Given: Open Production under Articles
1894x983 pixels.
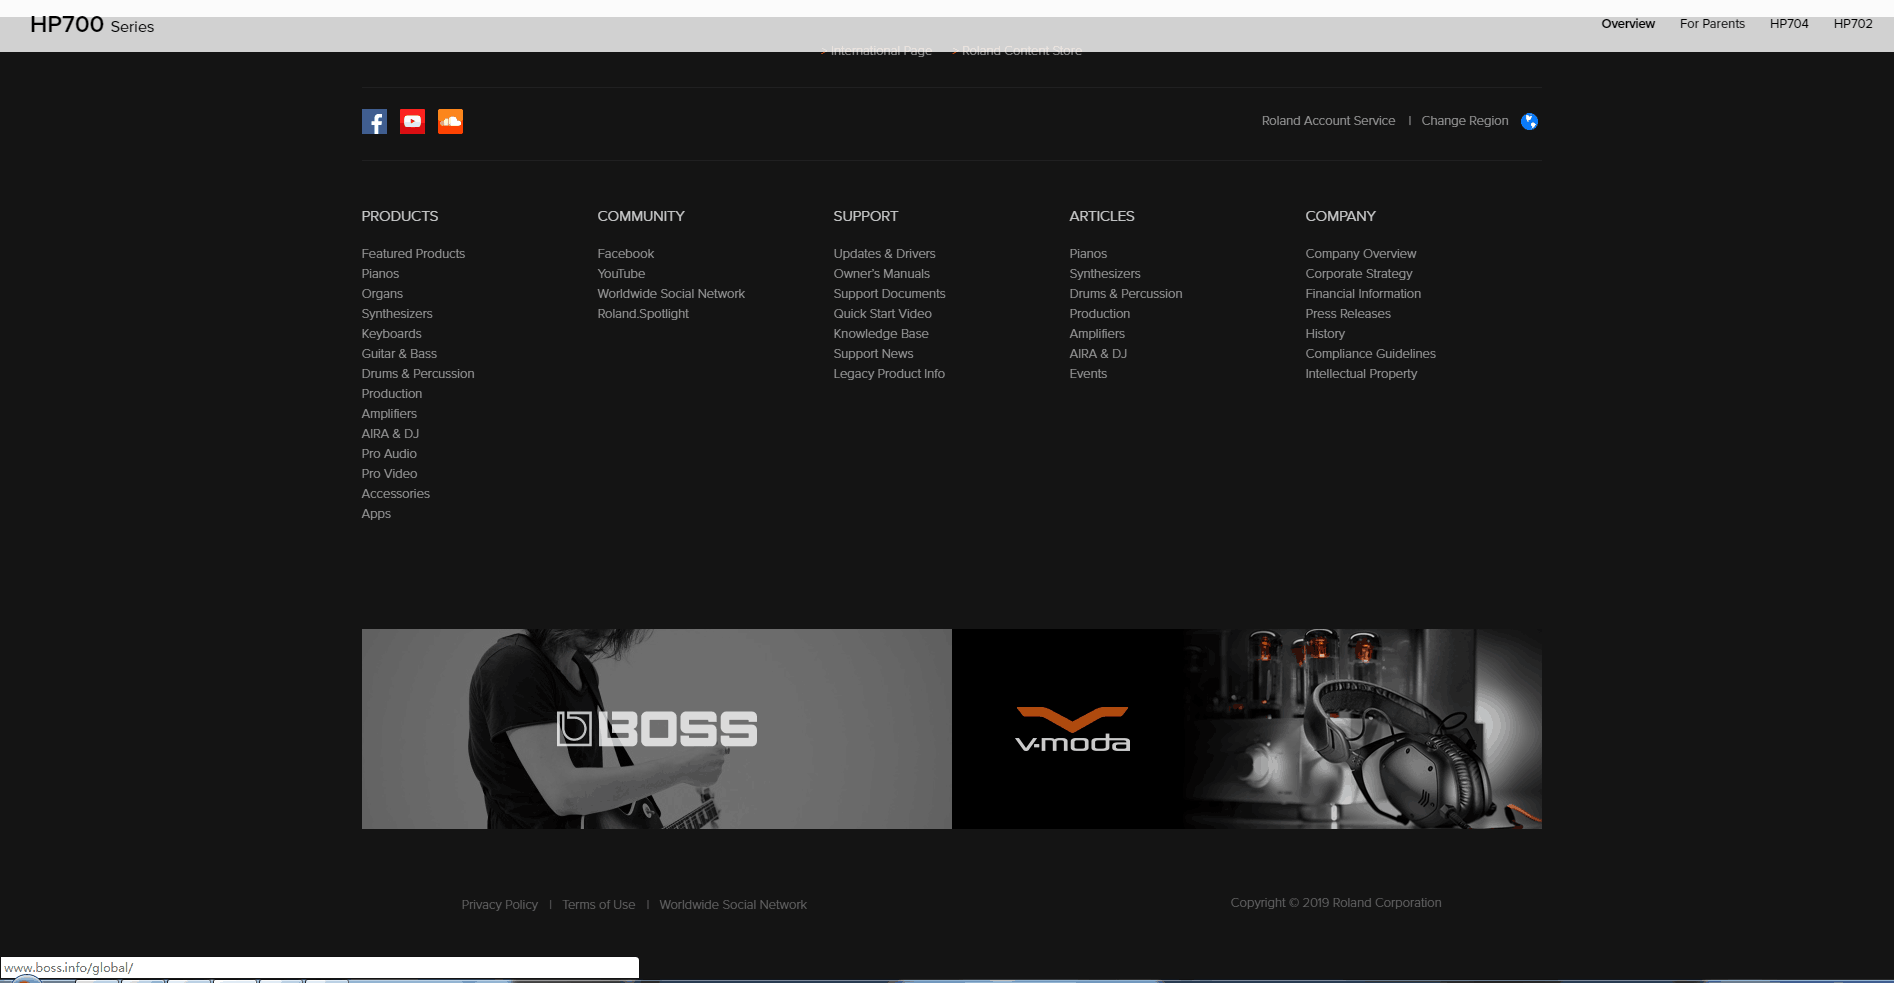Looking at the screenshot, I should point(1100,314).
